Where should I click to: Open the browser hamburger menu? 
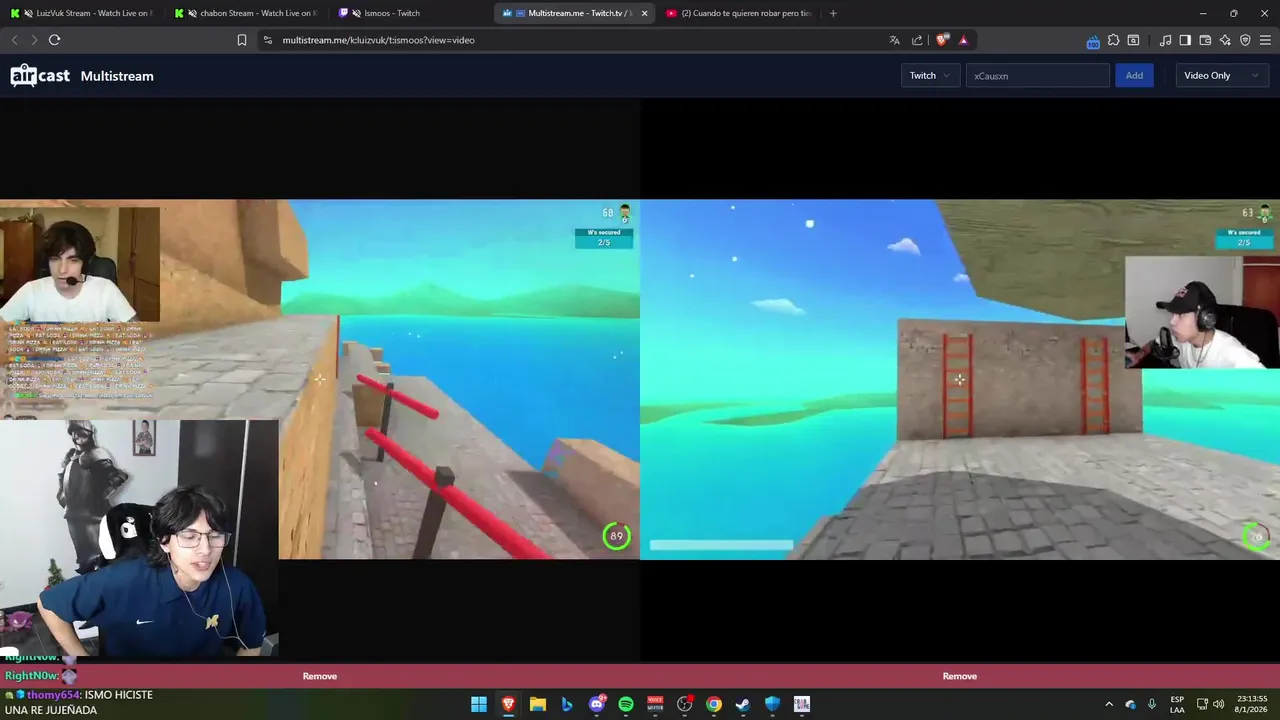(1266, 40)
